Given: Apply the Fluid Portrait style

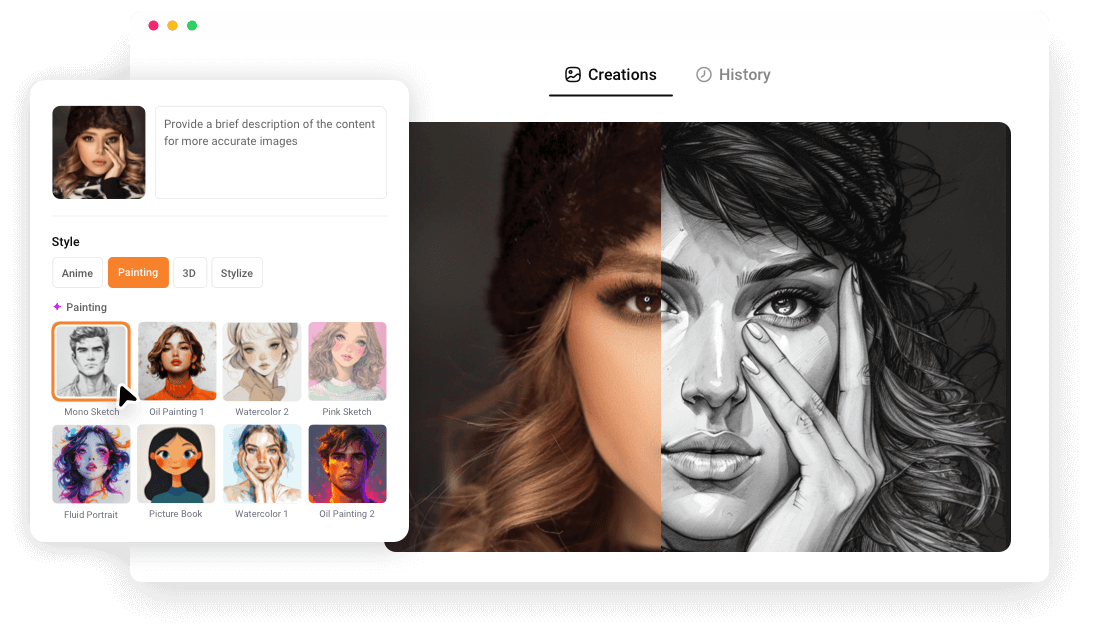Looking at the screenshot, I should (x=91, y=464).
